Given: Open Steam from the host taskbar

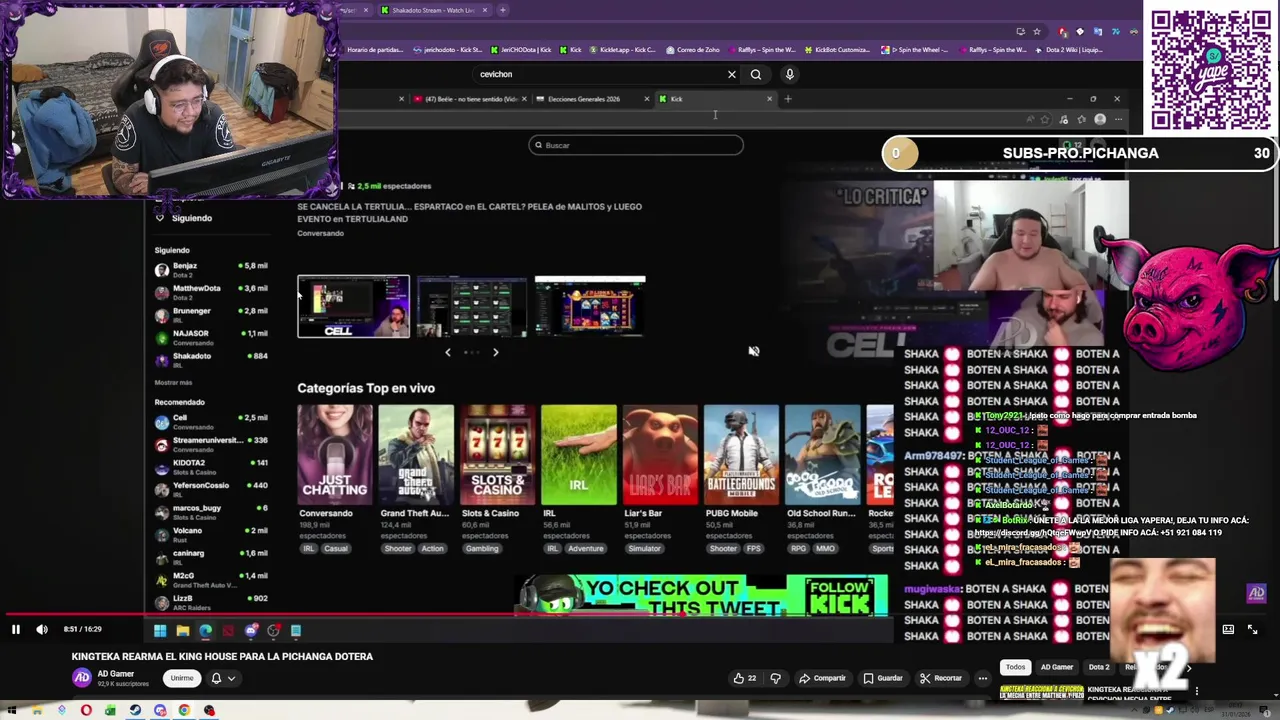Looking at the screenshot, I should pos(135,711).
